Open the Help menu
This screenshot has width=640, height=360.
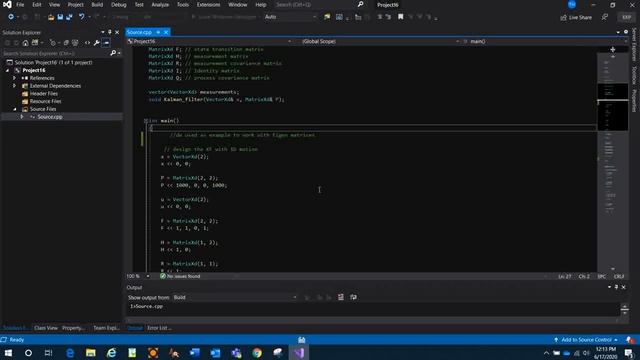pyautogui.click(x=261, y=5)
